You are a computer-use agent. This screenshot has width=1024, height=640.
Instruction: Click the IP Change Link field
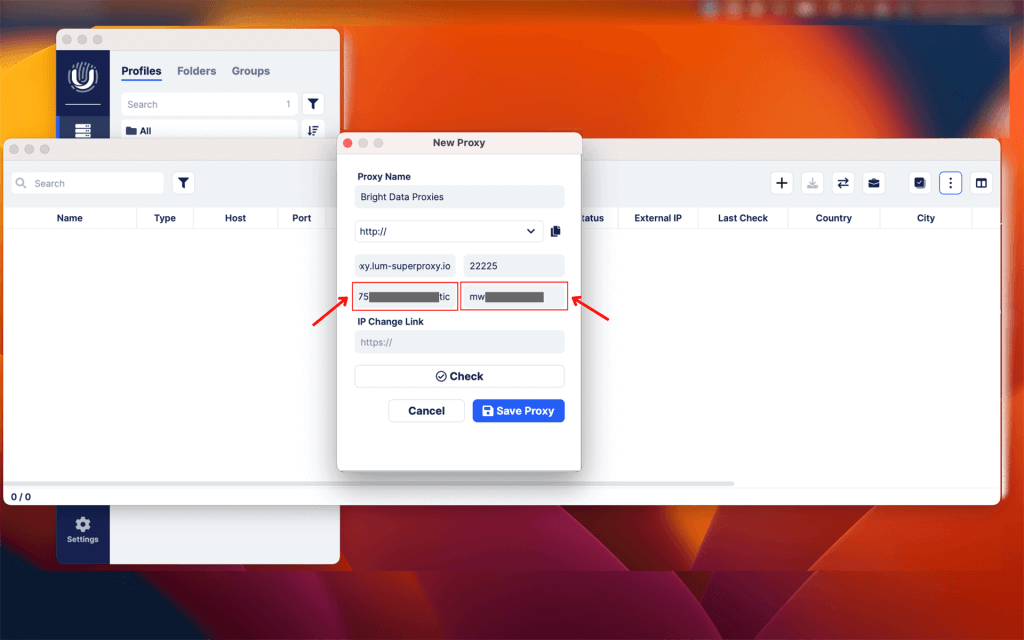click(459, 341)
